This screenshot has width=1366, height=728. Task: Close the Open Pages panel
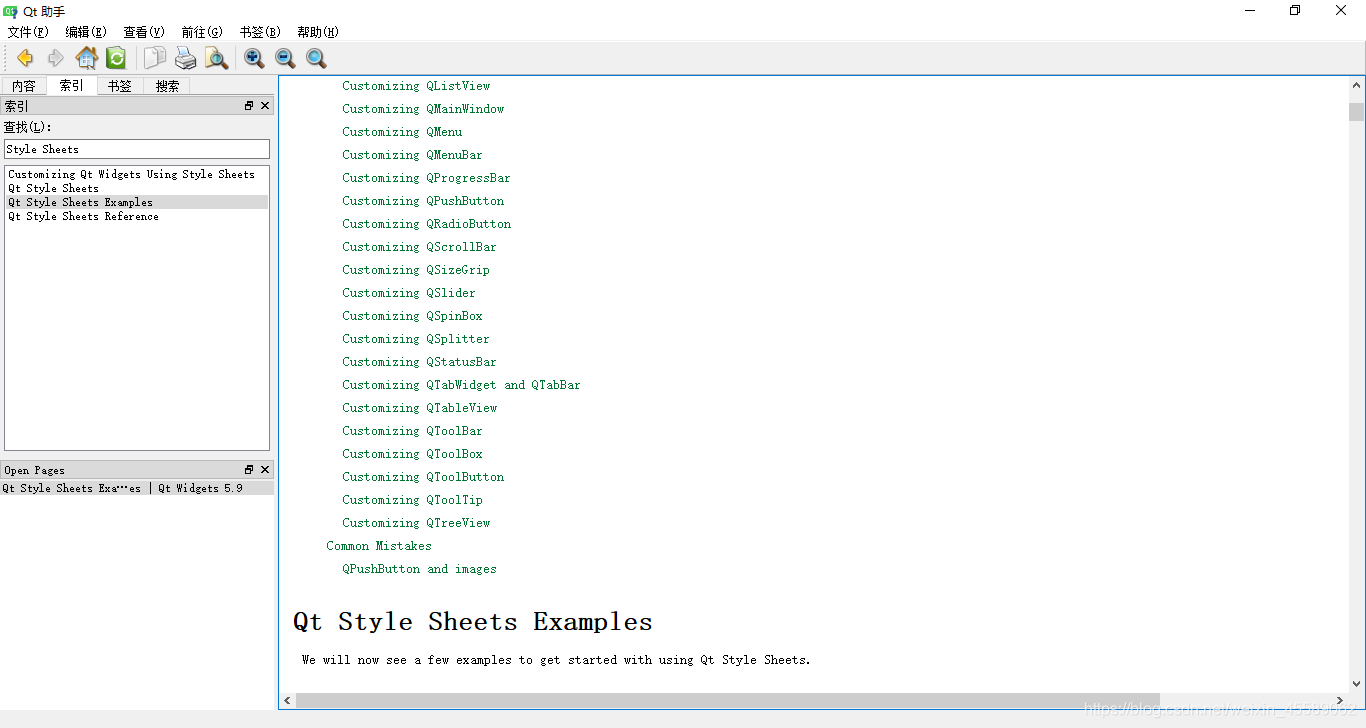tap(264, 469)
